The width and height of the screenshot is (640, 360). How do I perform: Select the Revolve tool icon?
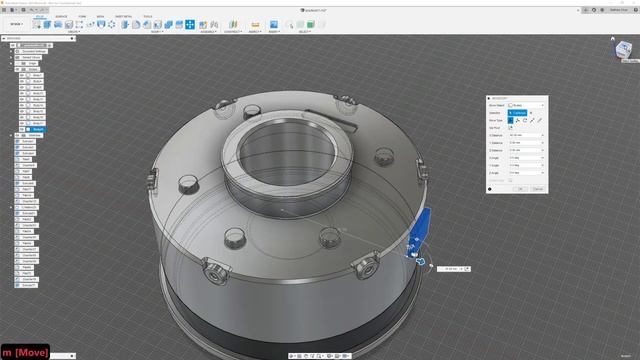click(x=58, y=24)
